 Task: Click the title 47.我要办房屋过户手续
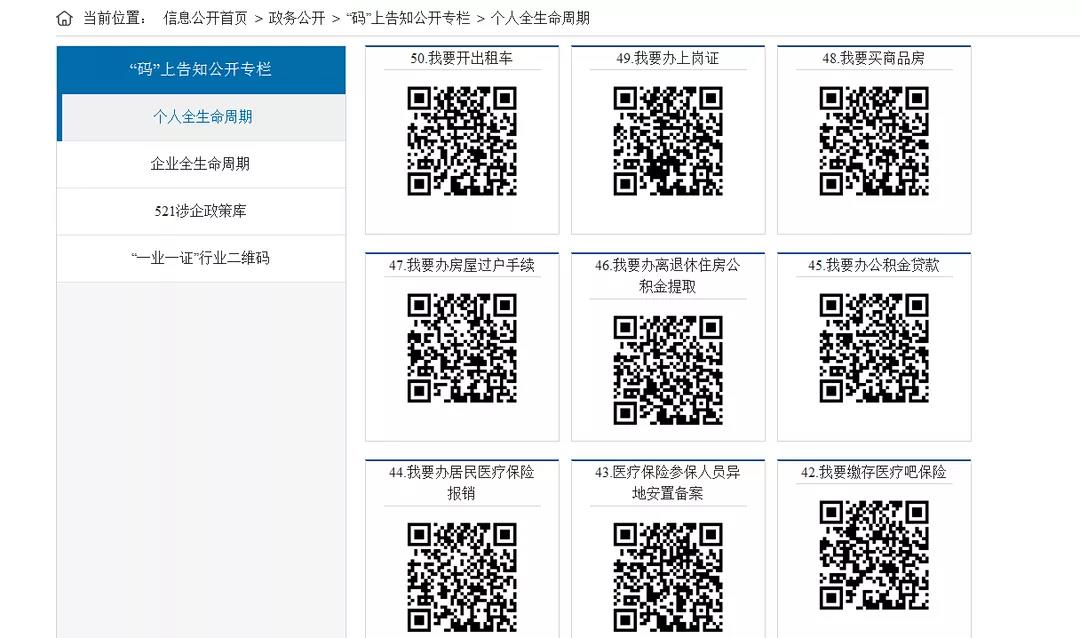(461, 265)
